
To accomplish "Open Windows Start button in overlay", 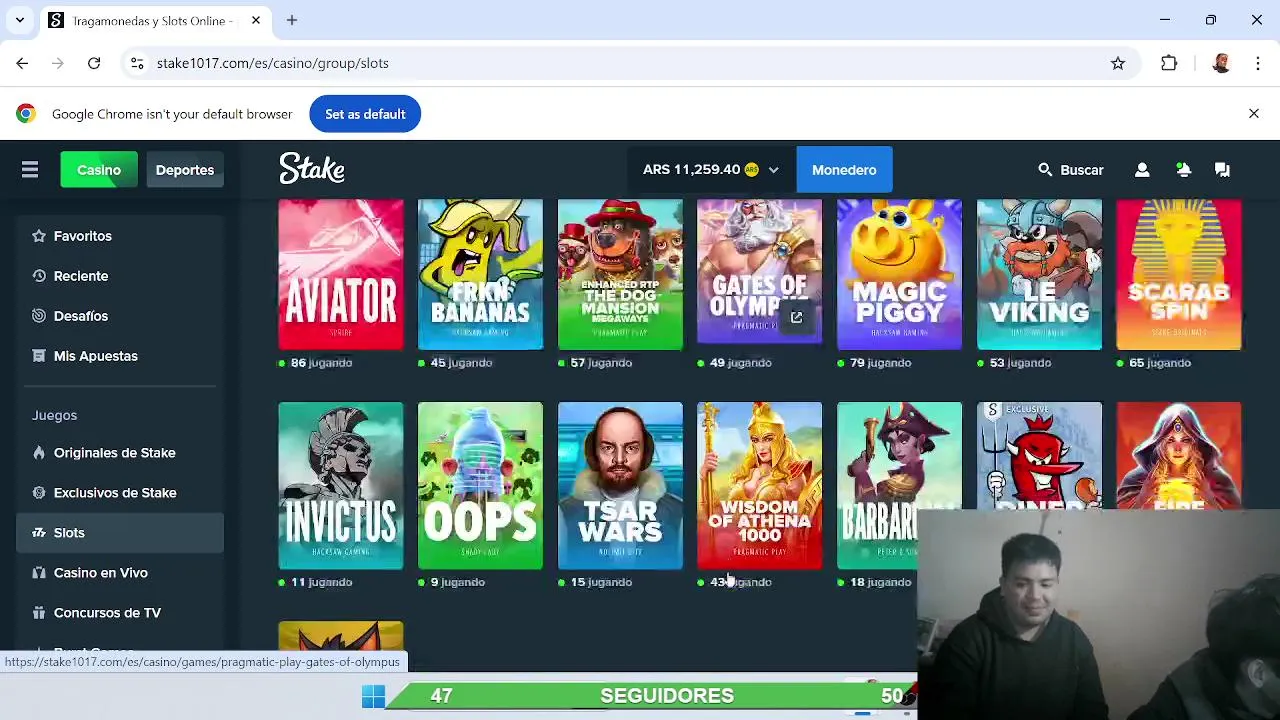I will pos(373,696).
